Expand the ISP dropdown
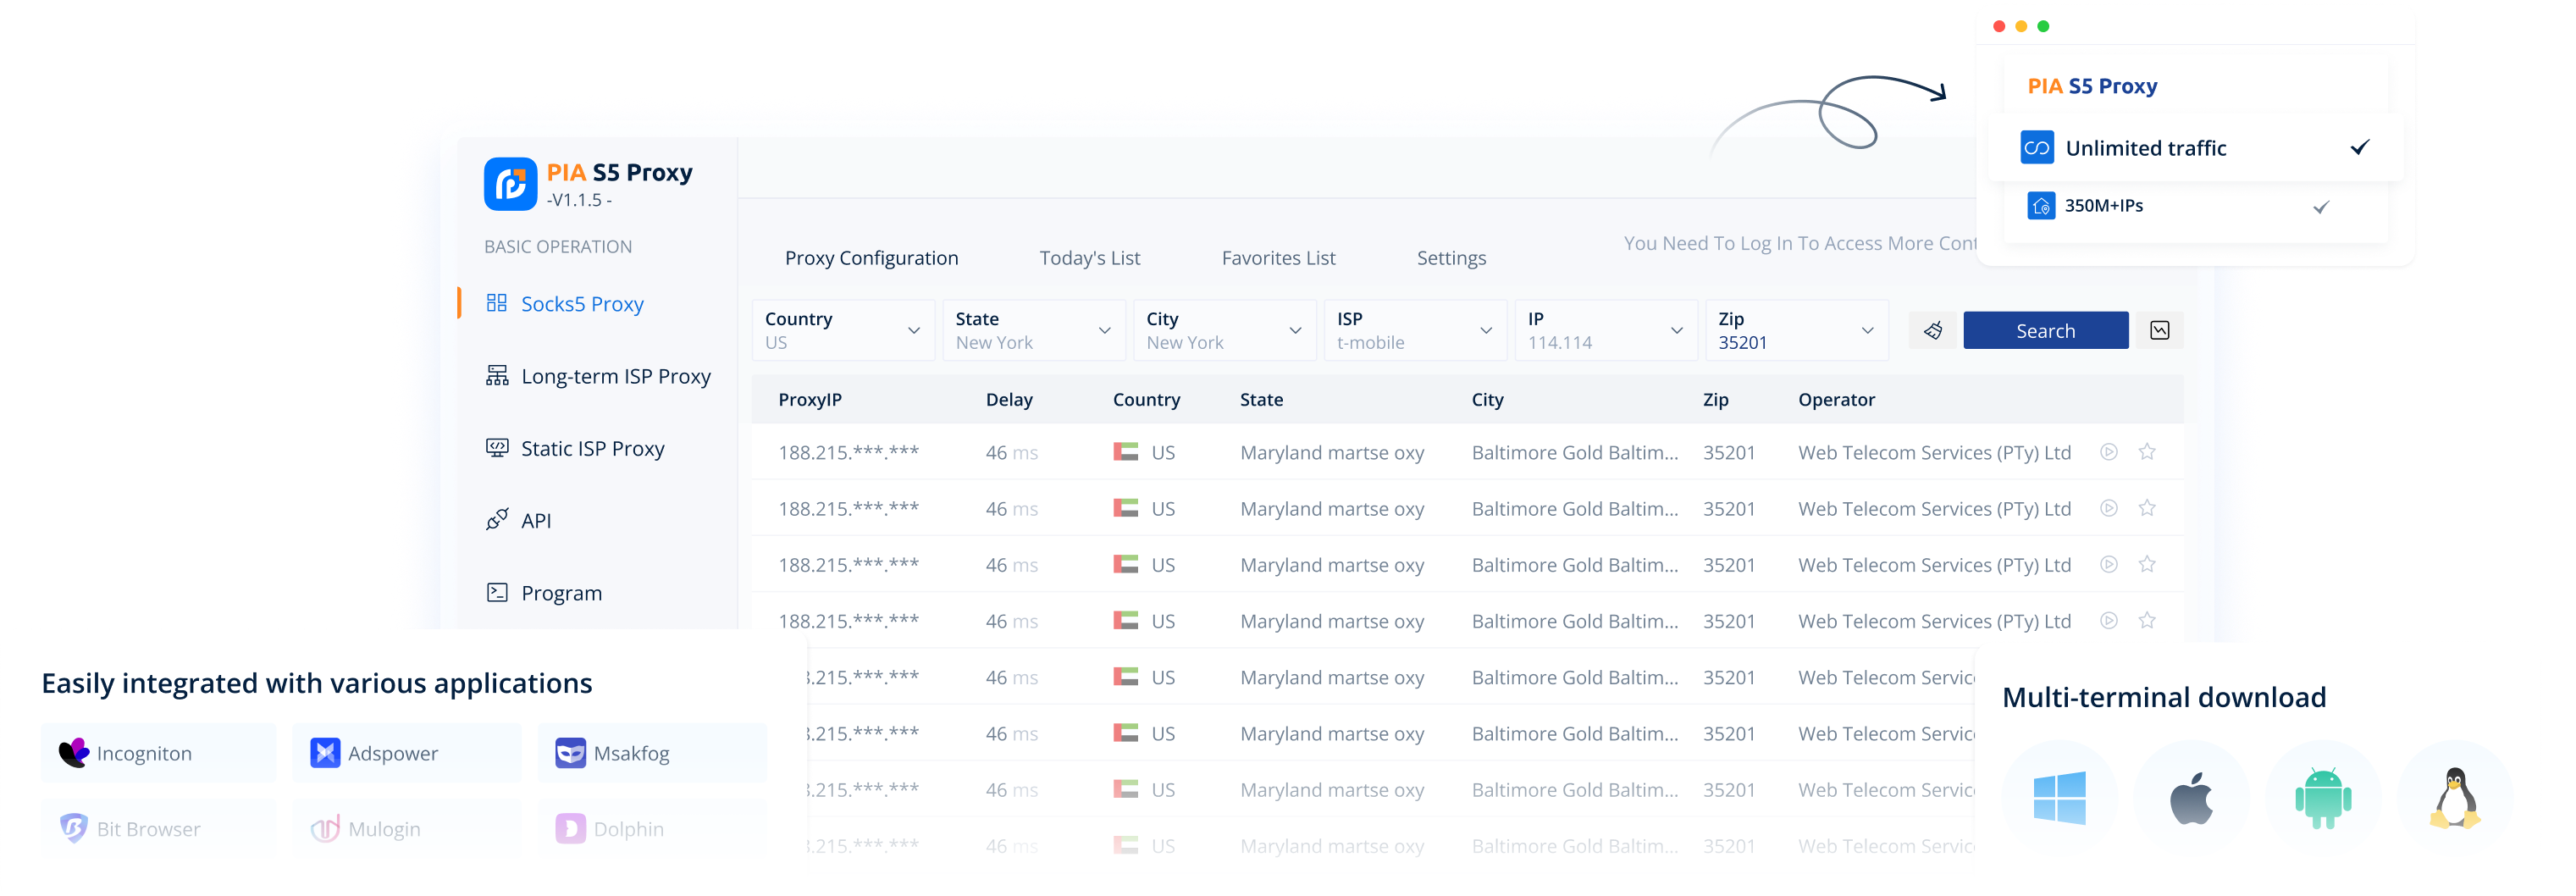Viewport: 2576px width, 896px height. pos(1415,330)
